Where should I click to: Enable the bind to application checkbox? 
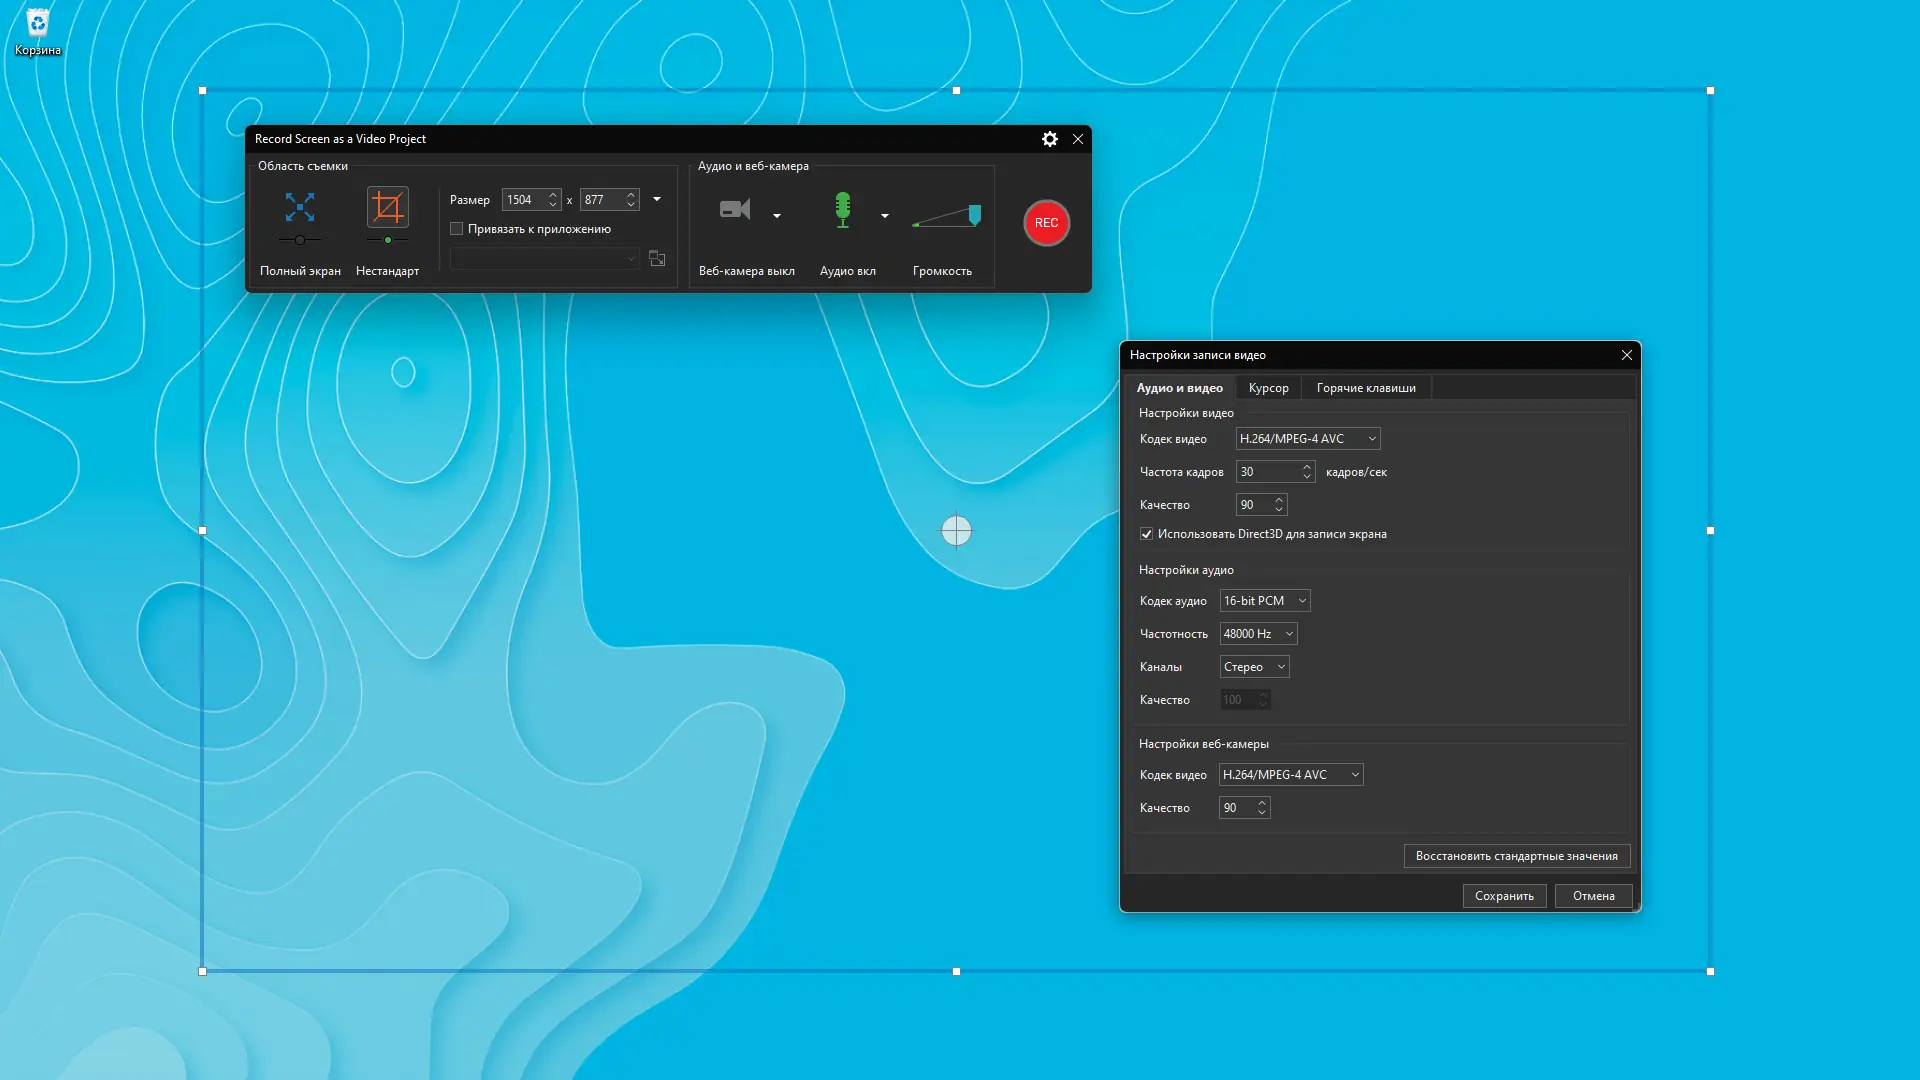pyautogui.click(x=457, y=229)
